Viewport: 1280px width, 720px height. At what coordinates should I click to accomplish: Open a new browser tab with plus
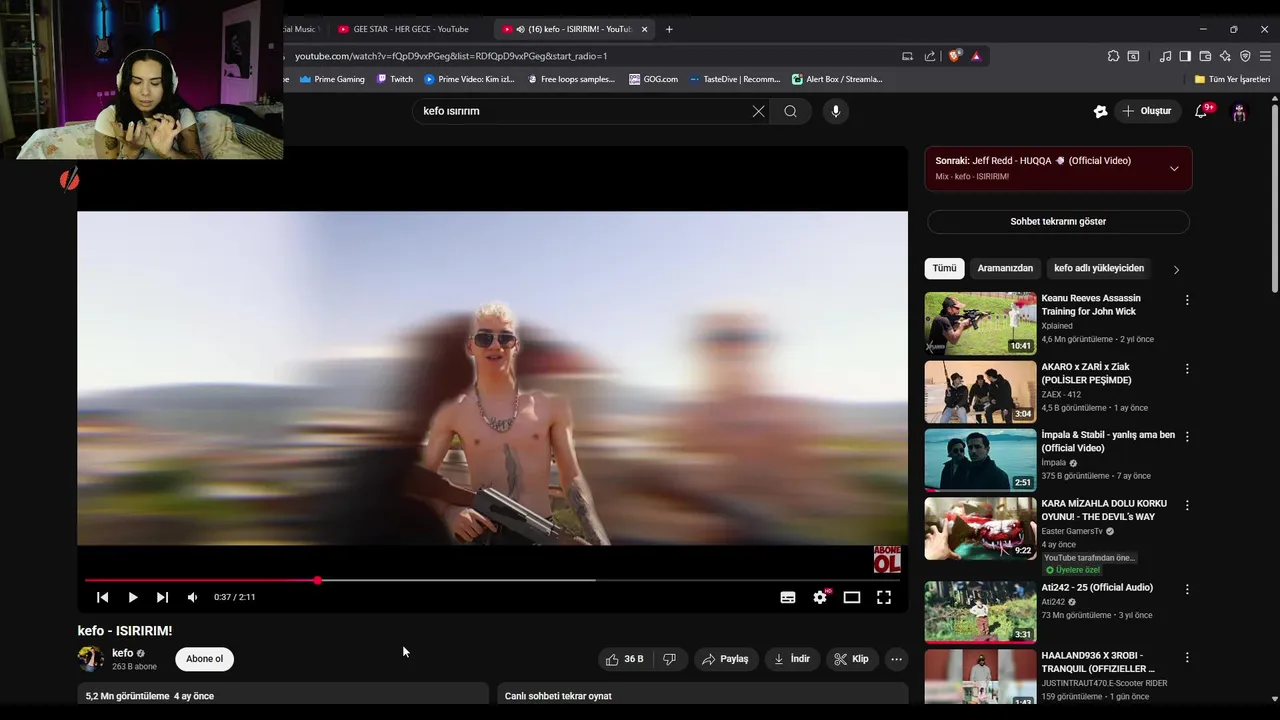[669, 29]
